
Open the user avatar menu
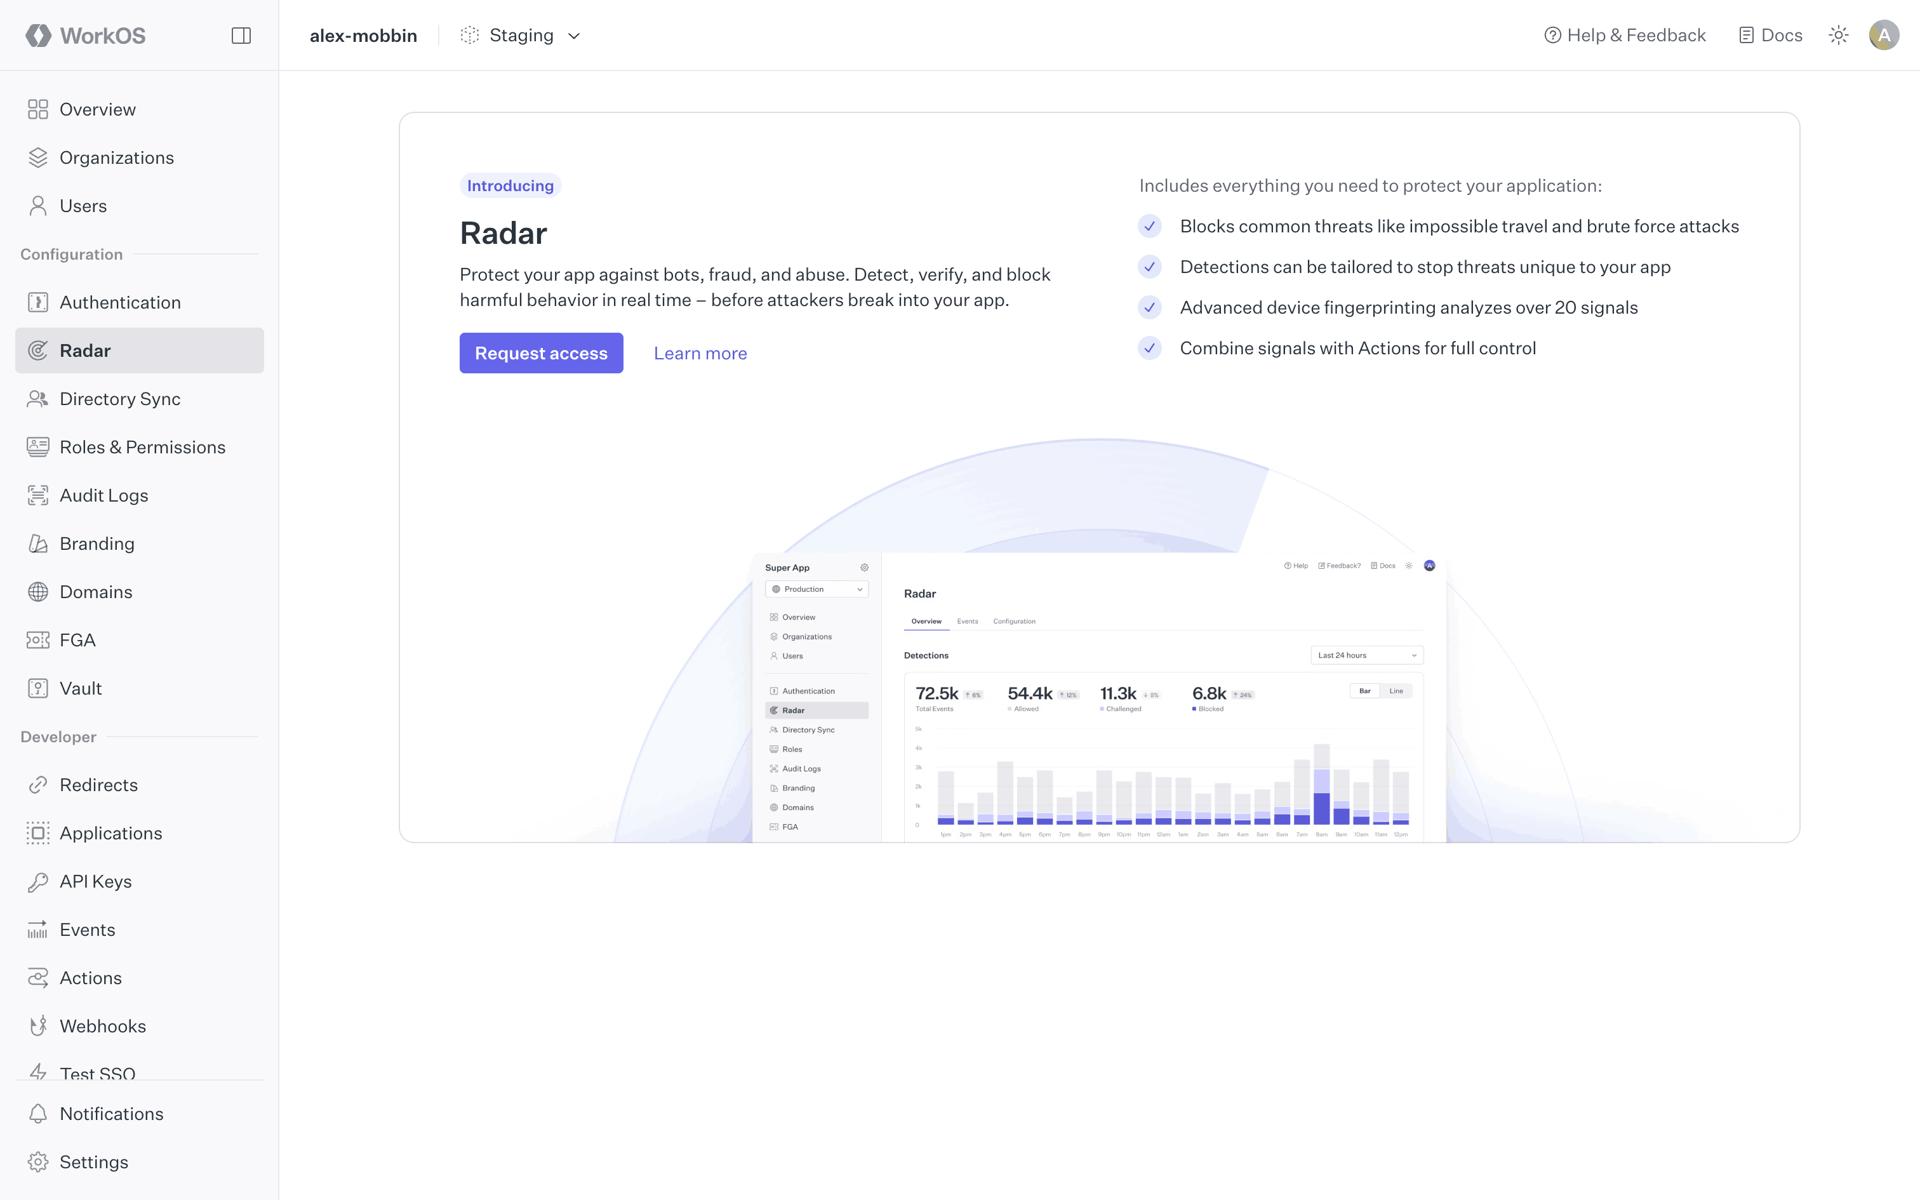[1884, 35]
